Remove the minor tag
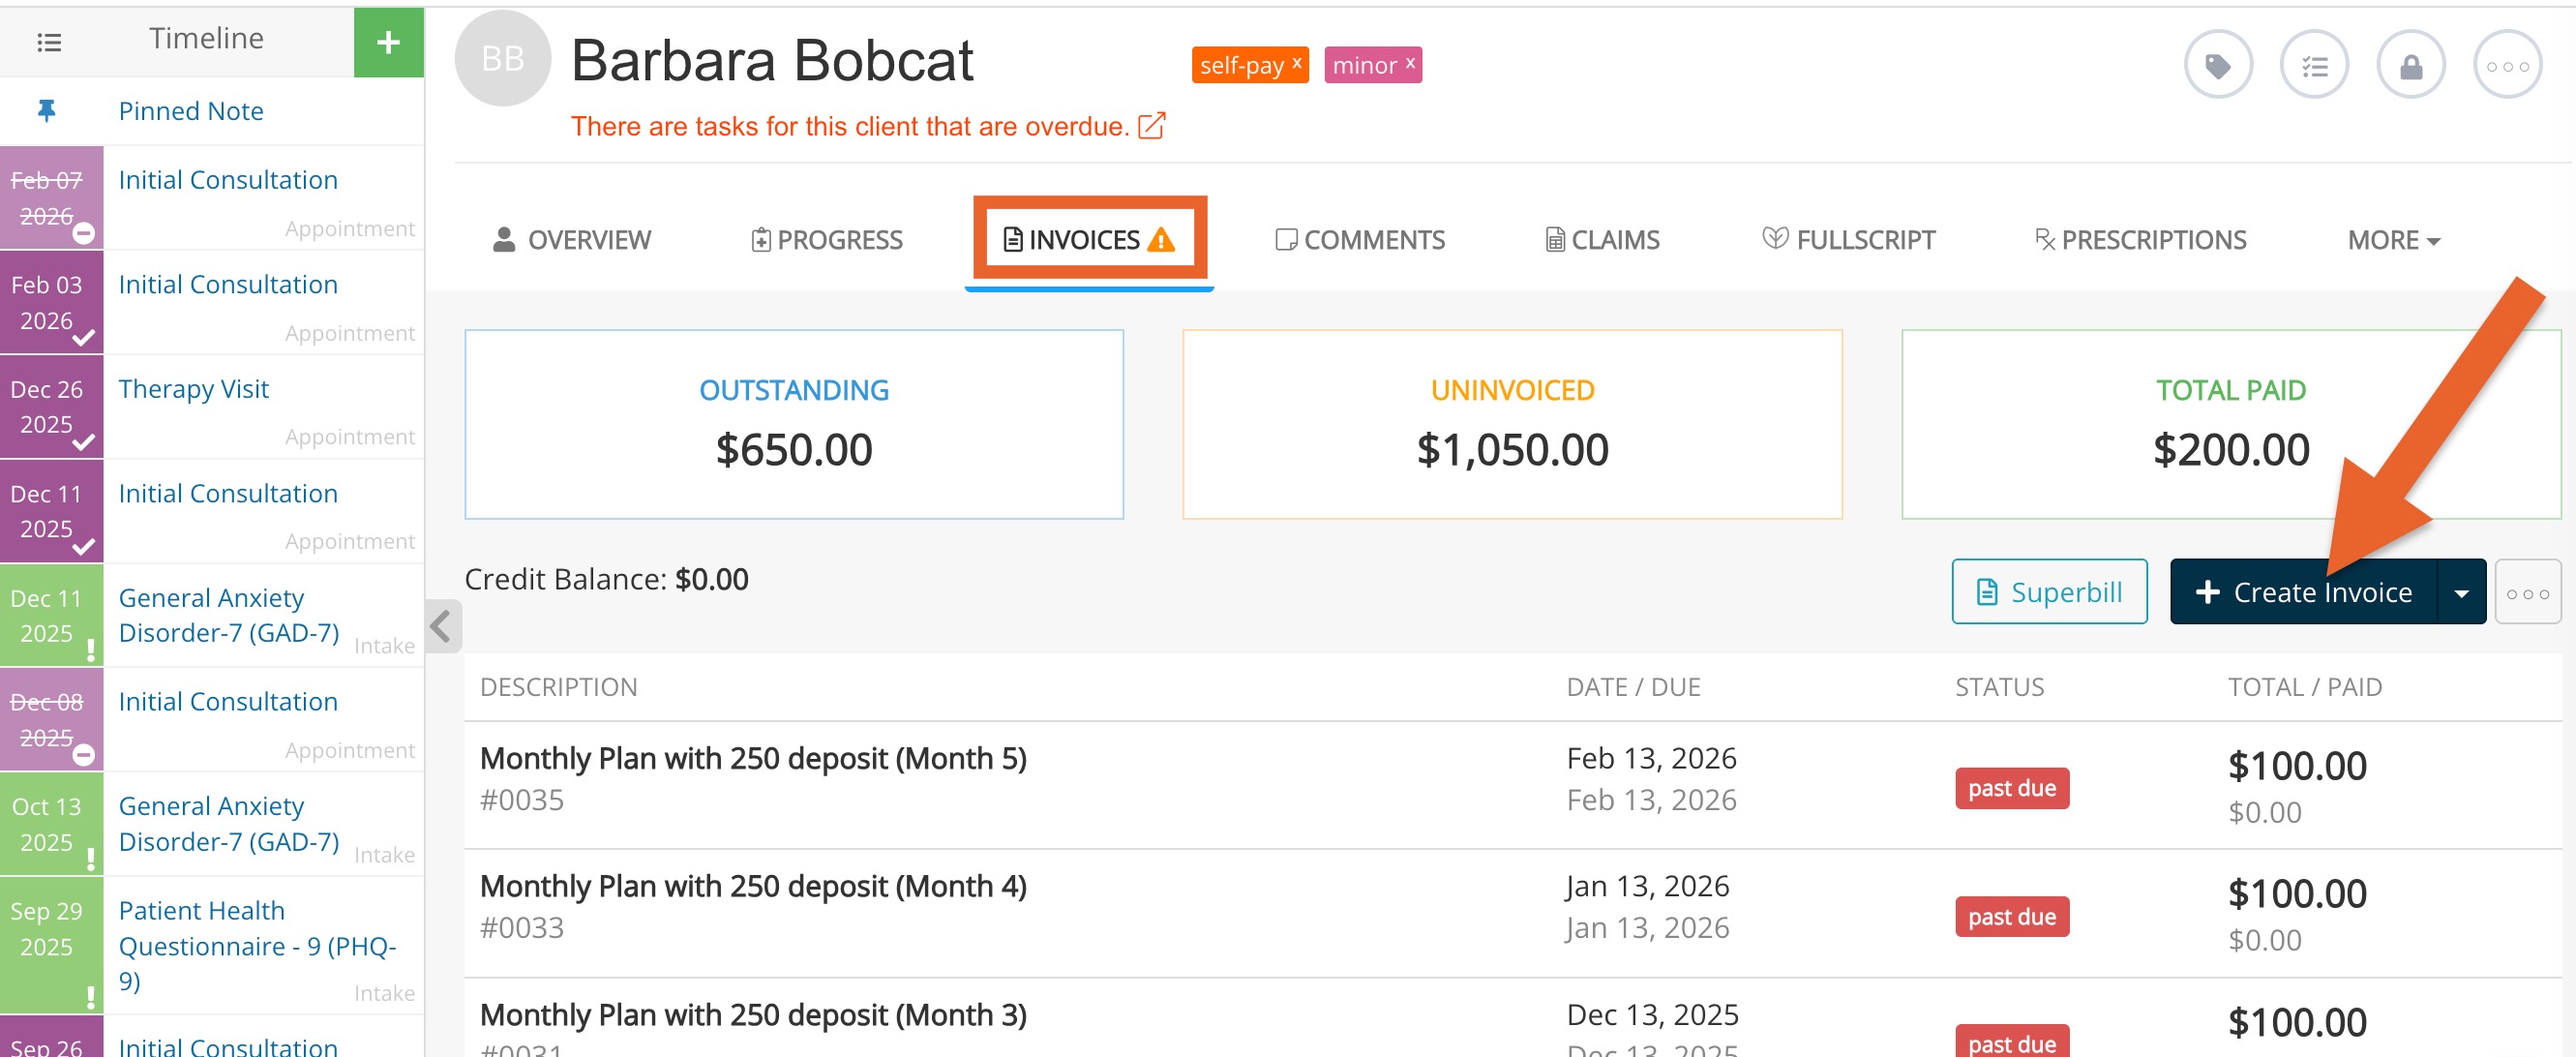Viewport: 2576px width, 1057px height. tap(1410, 62)
